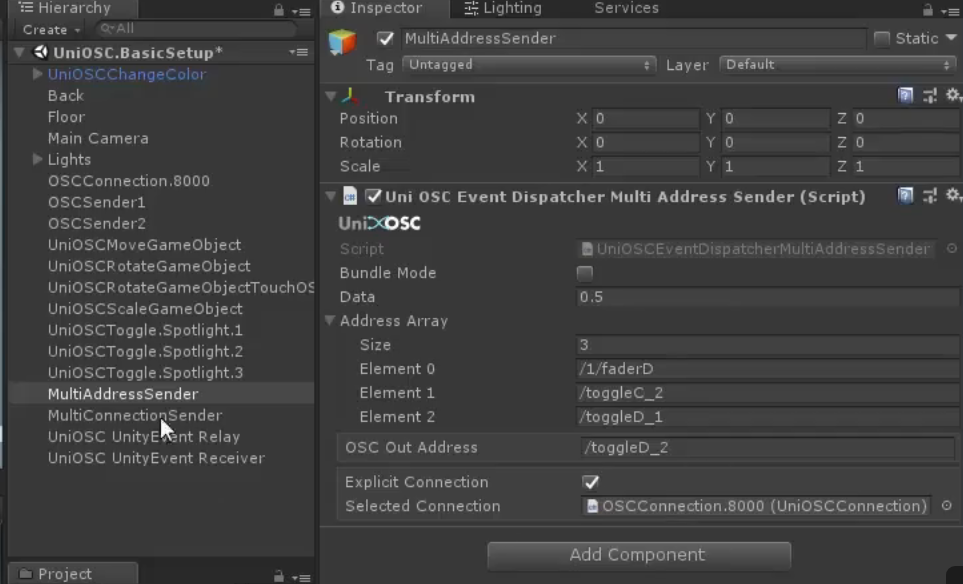The image size is (963, 584).
Task: Open the Static dropdown arrow
Action: click(x=951, y=38)
